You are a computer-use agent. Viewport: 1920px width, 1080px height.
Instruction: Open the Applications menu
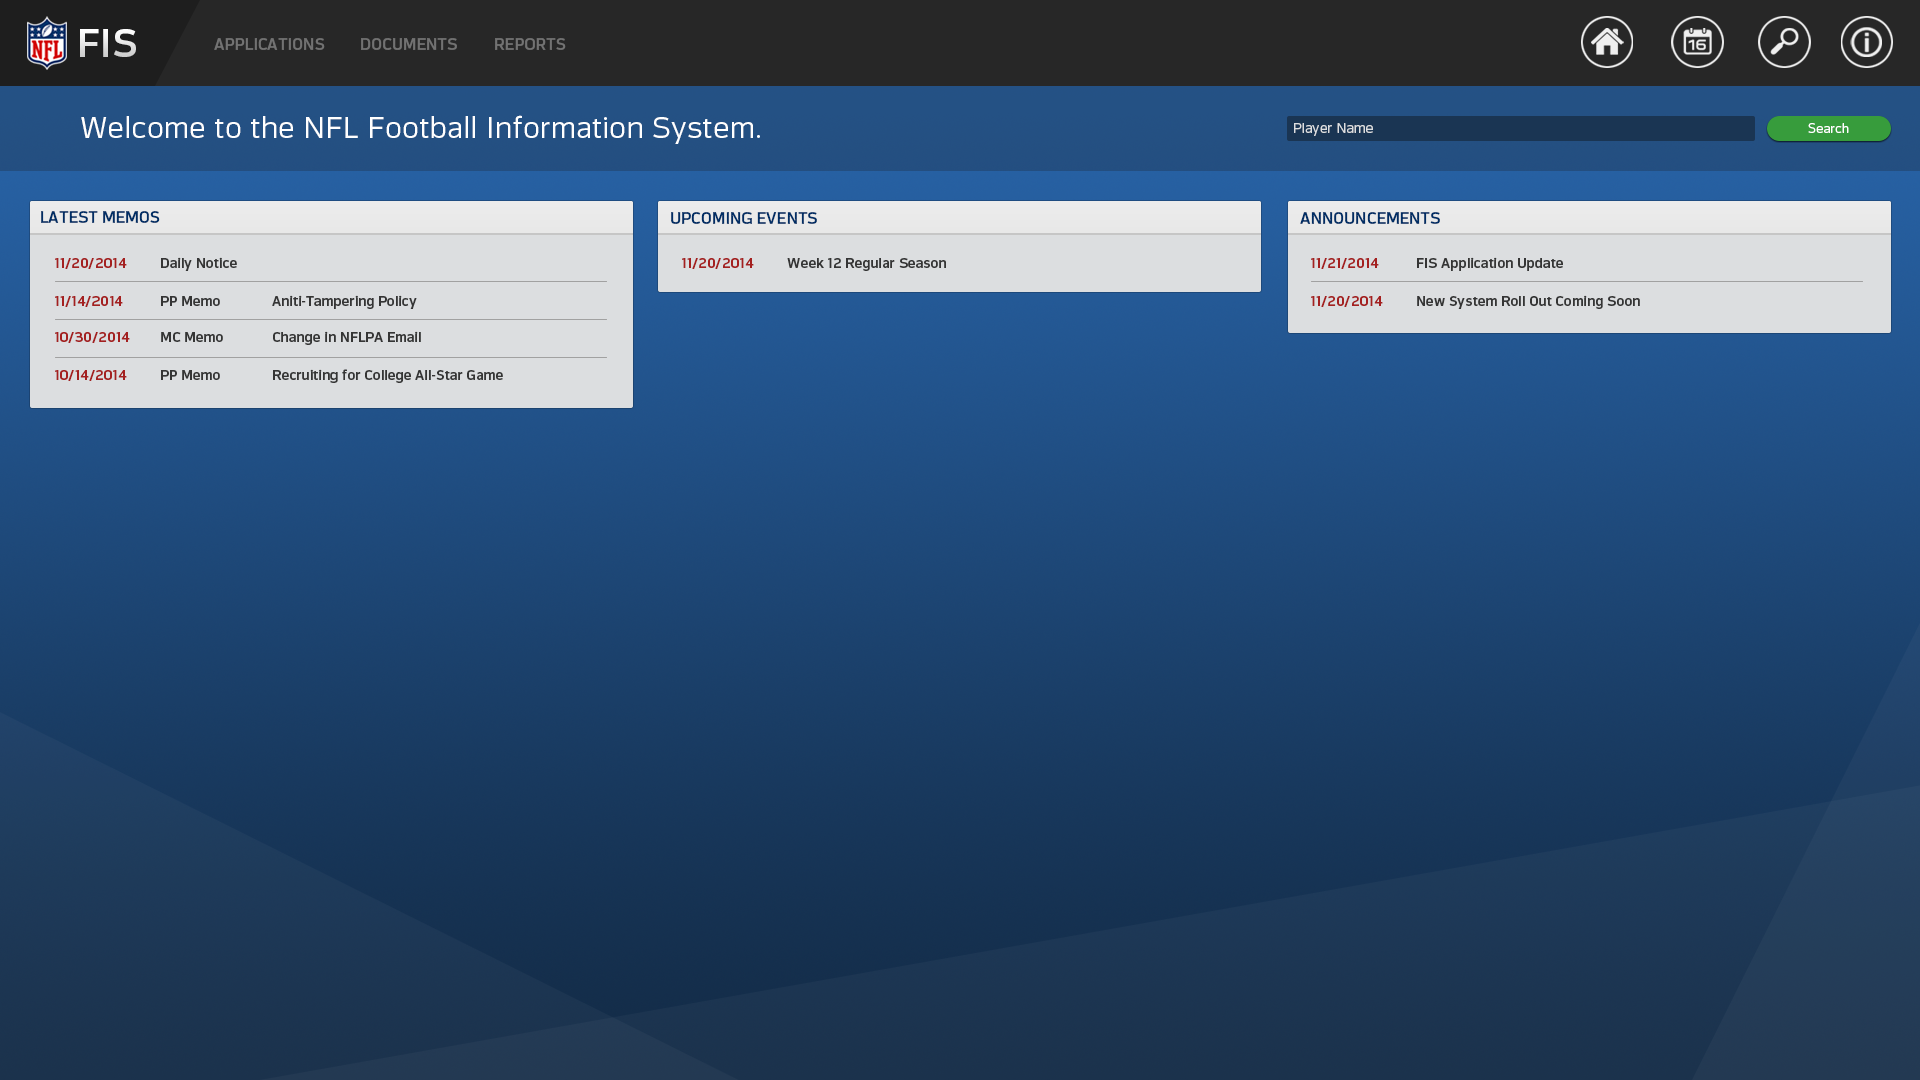click(269, 45)
